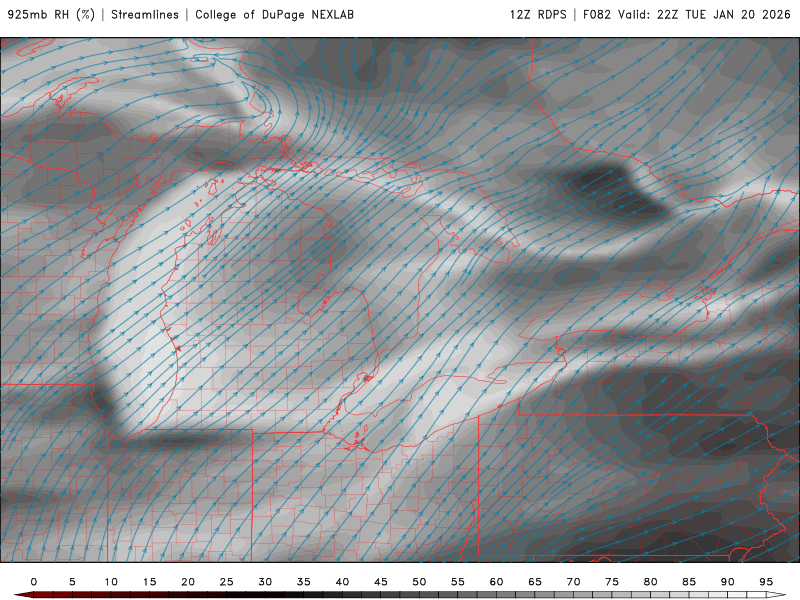The width and height of the screenshot is (800, 600).
Task: Click the dark red left arrow of color bar
Action: [23, 595]
